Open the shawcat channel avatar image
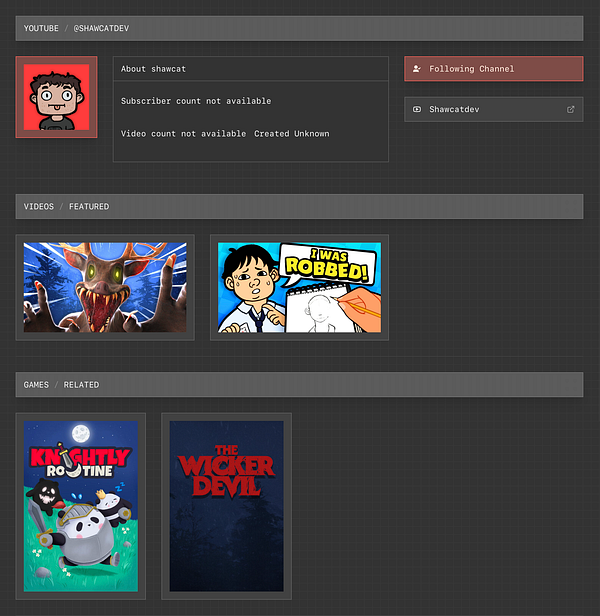Screen dimensions: 600x616 pyautogui.click(x=57, y=97)
